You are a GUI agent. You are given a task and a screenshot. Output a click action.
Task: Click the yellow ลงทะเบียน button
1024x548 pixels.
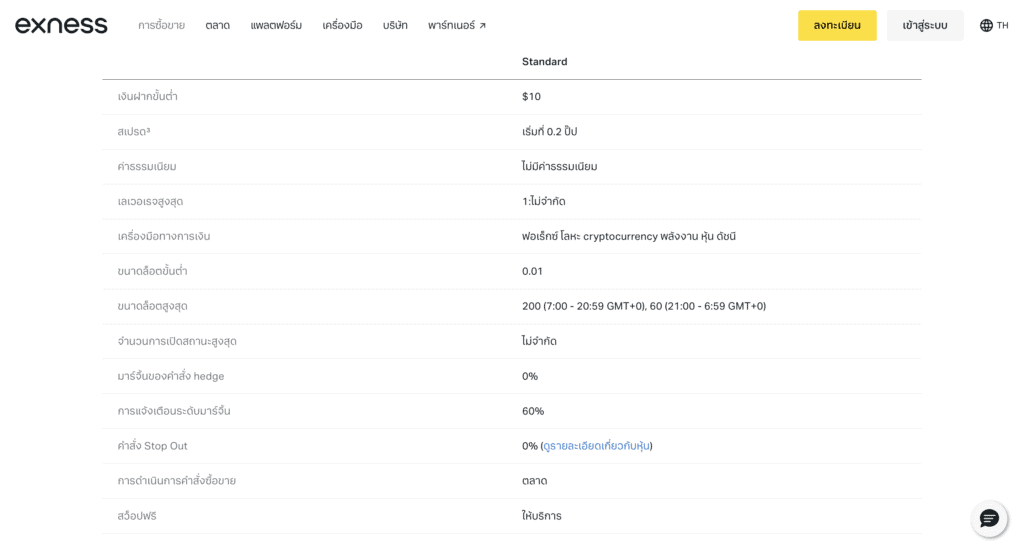tap(837, 25)
